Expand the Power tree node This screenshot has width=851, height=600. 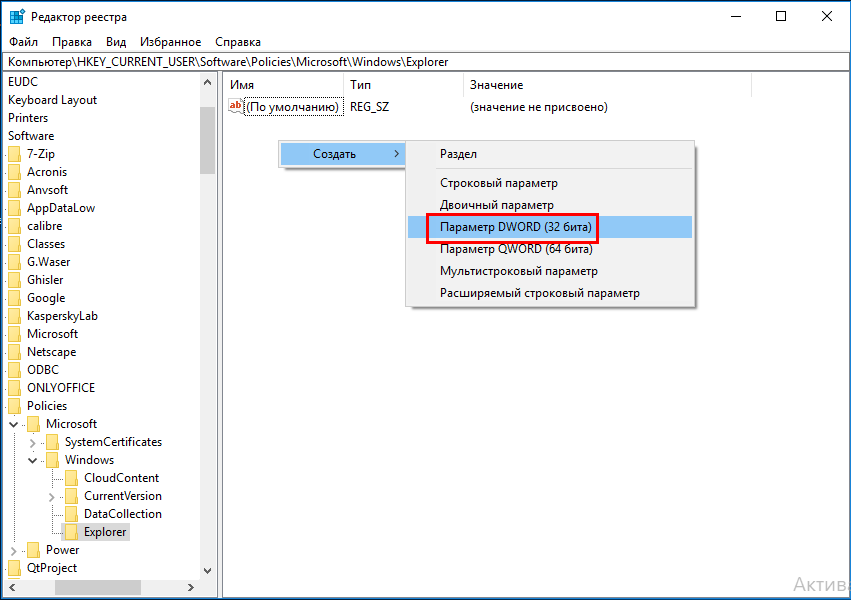click(14, 551)
